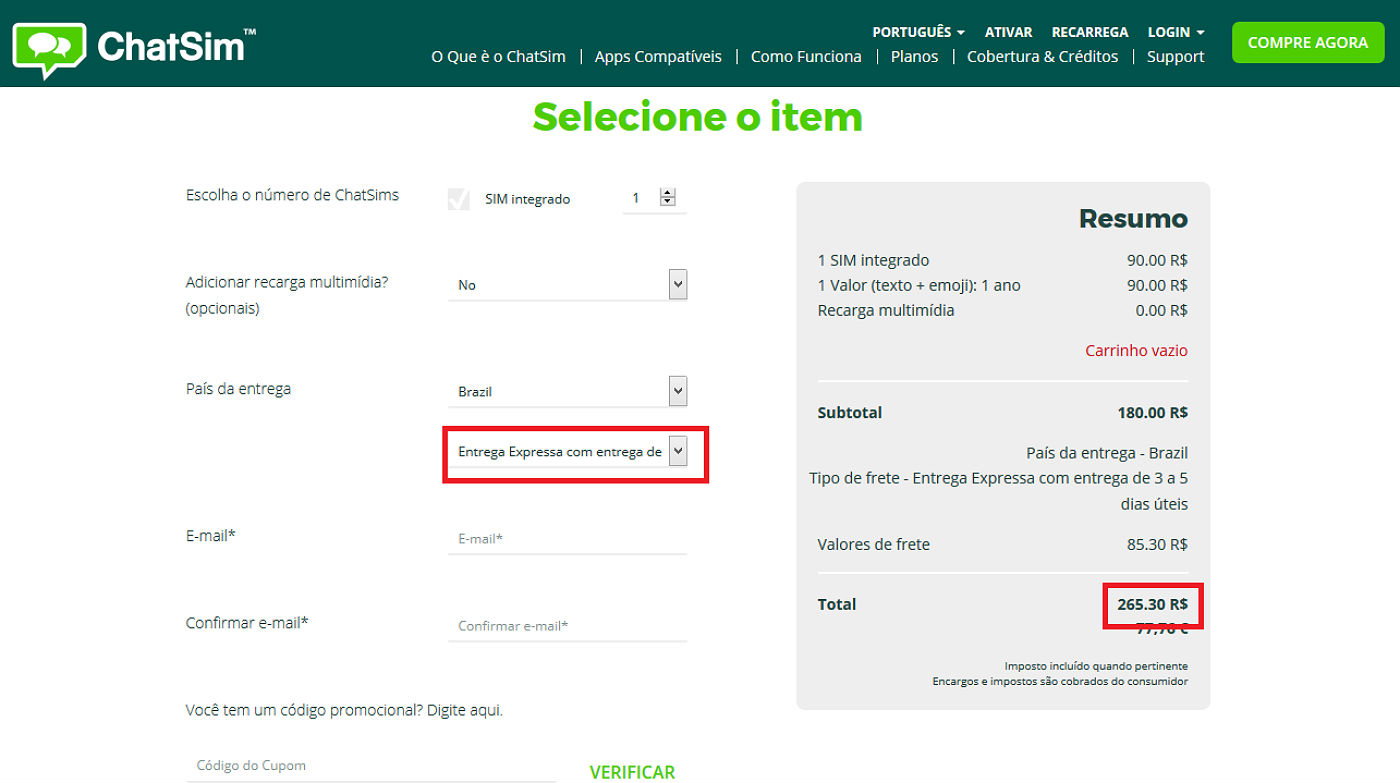Click the frete value 85.30 R$
The width and height of the screenshot is (1400, 783).
[x=1157, y=545]
